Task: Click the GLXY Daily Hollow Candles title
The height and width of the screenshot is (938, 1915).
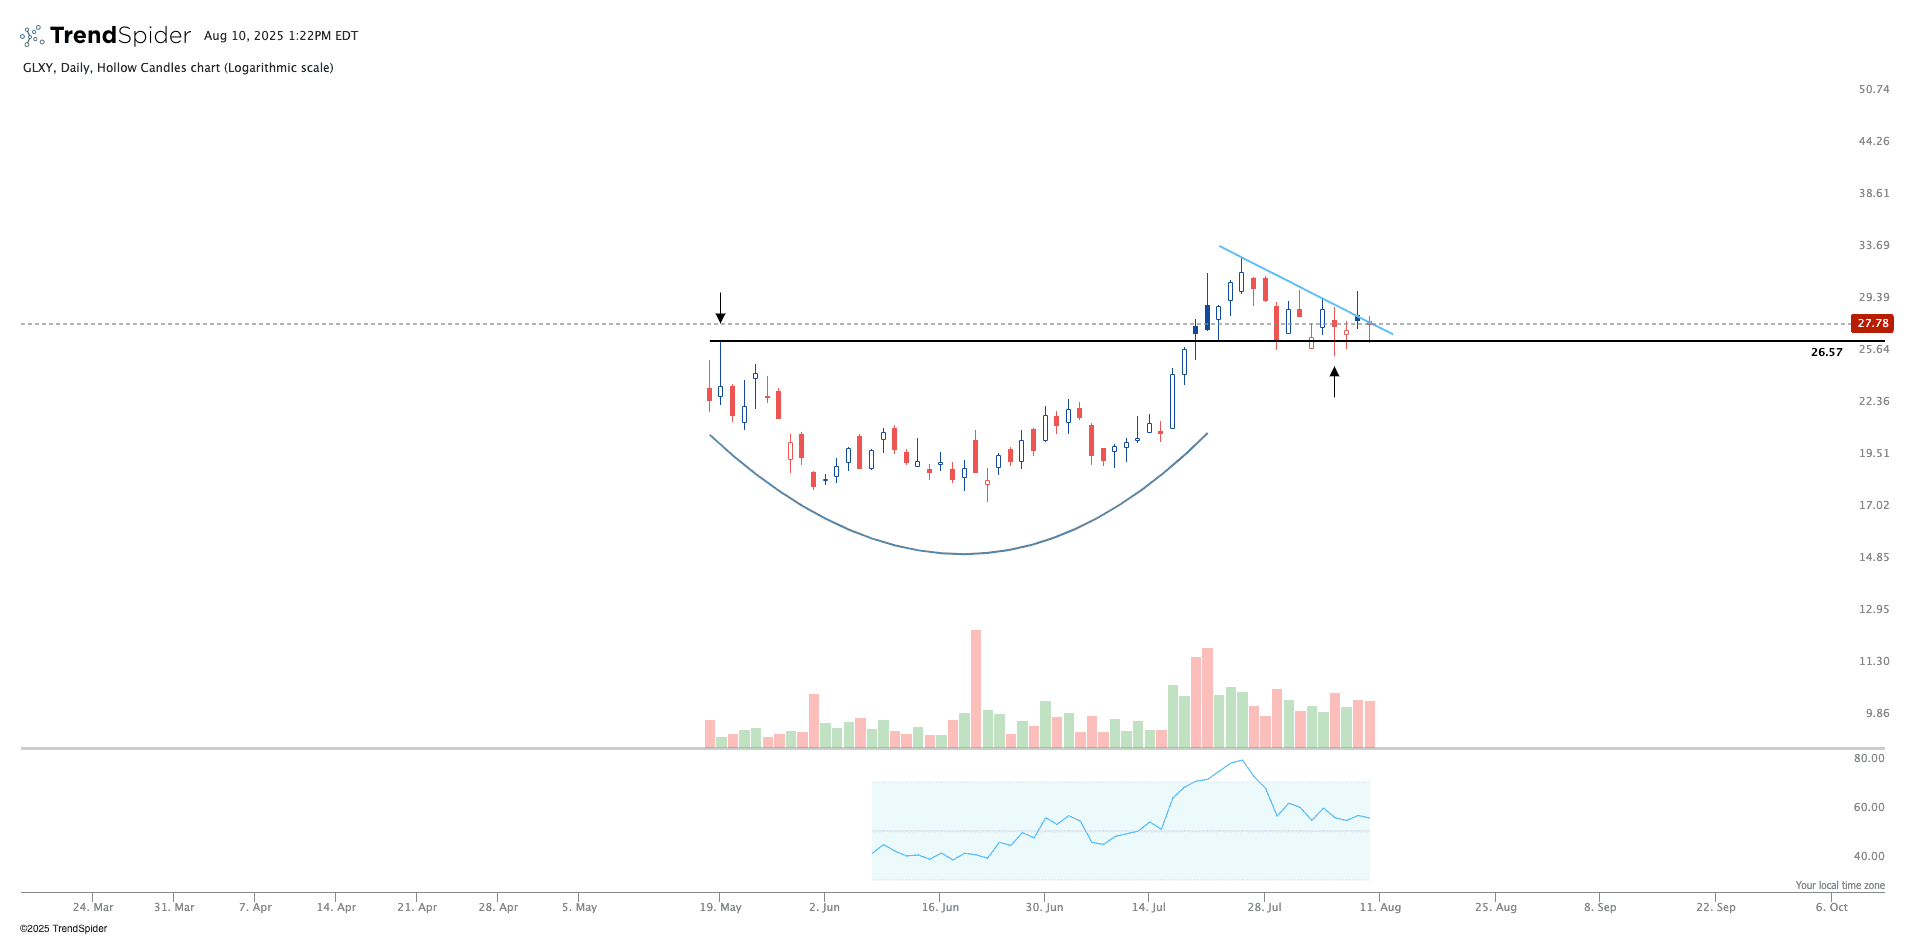Action: coord(178,68)
